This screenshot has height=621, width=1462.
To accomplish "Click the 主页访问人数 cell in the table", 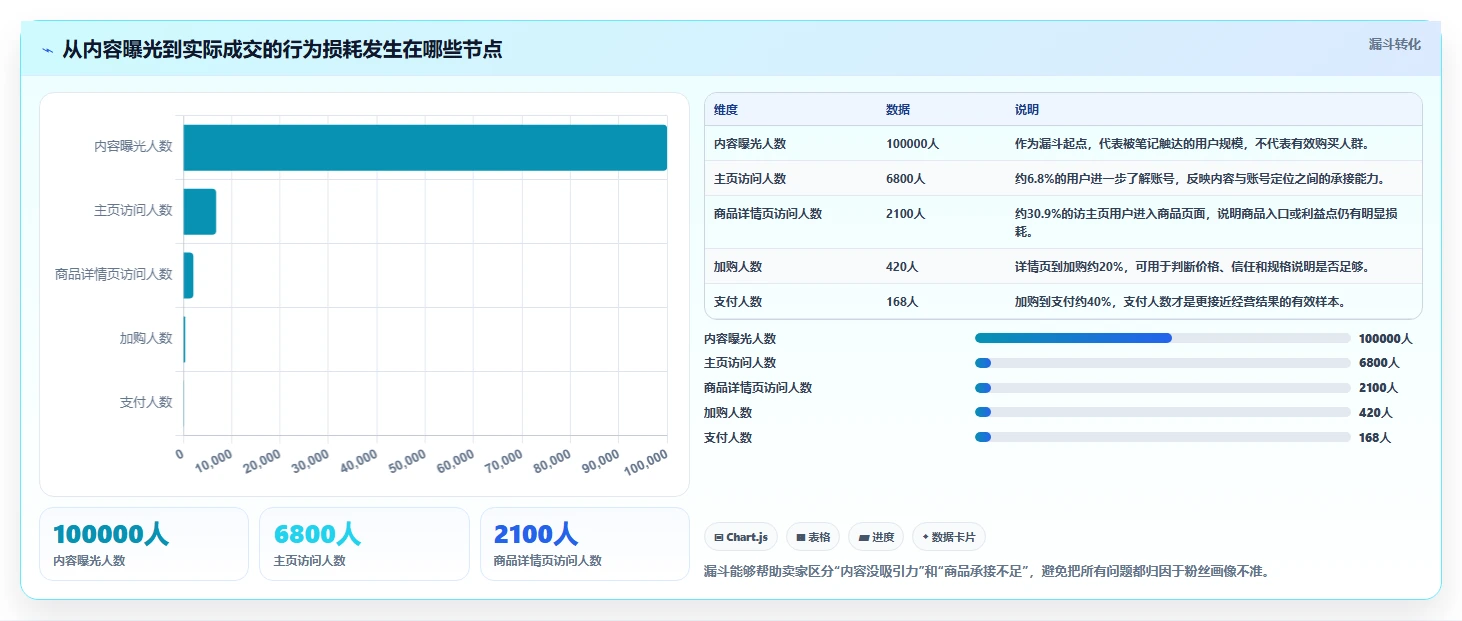I will coord(750,179).
